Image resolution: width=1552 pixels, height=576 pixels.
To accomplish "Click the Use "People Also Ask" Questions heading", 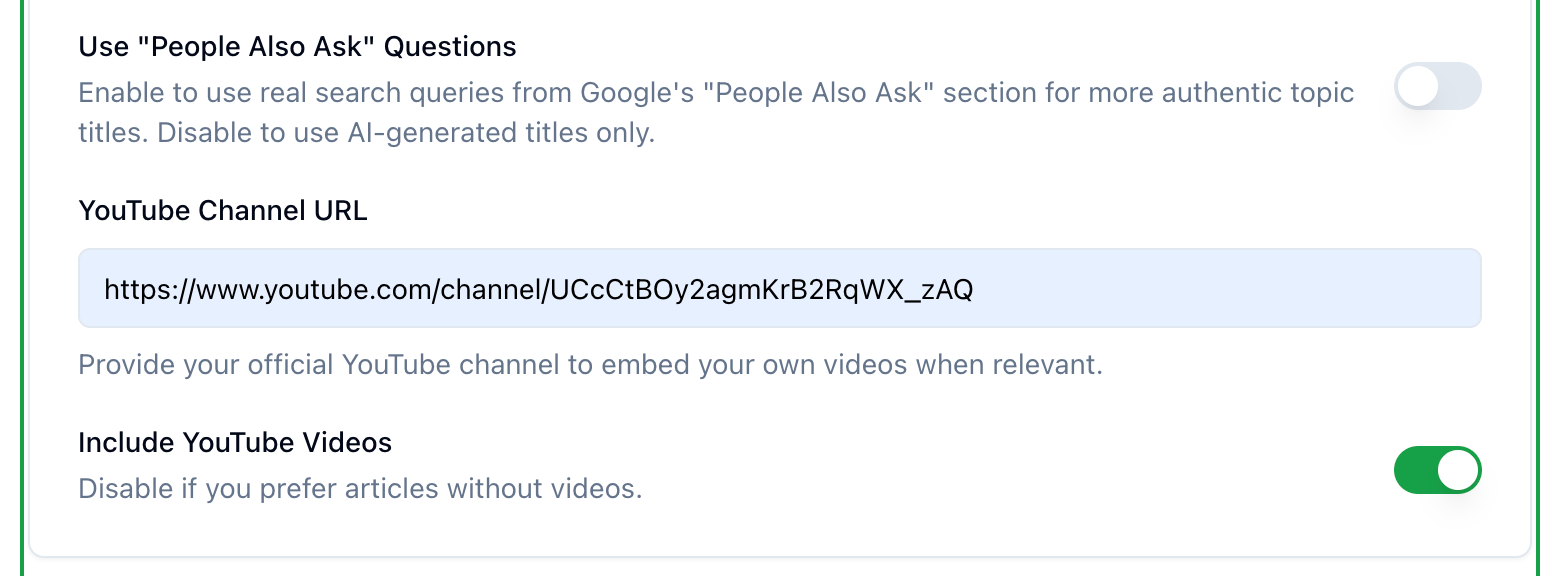I will coord(297,46).
